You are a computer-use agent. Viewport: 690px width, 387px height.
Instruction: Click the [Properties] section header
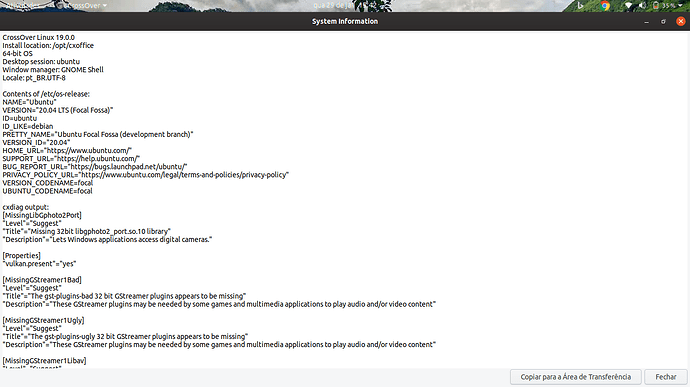click(x=22, y=256)
